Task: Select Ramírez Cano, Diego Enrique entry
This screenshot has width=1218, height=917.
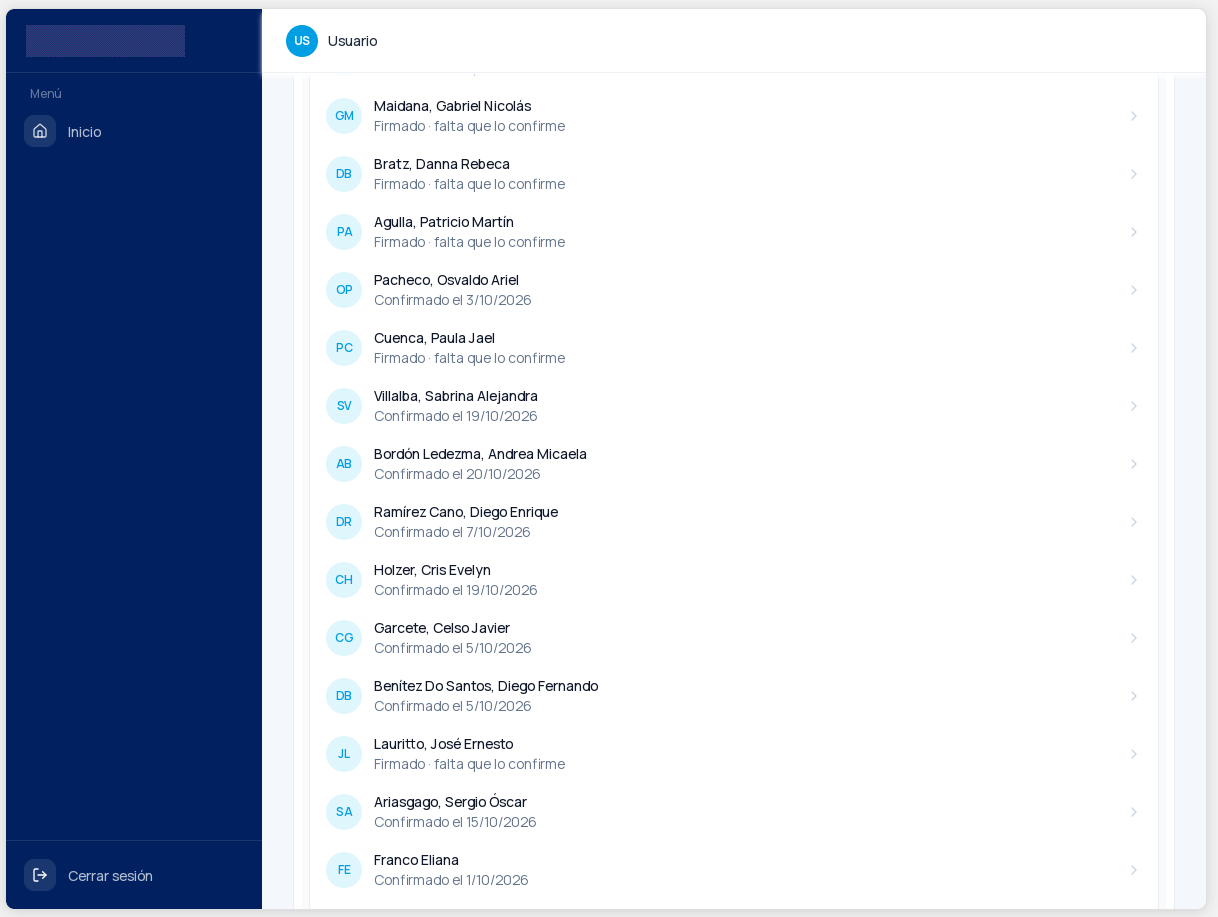Action: [x=734, y=522]
